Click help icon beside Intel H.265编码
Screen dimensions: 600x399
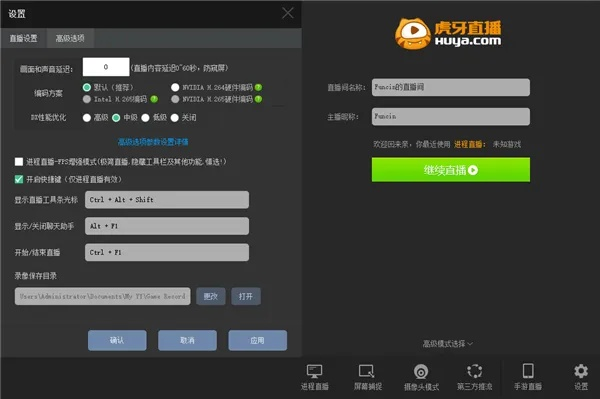point(154,99)
